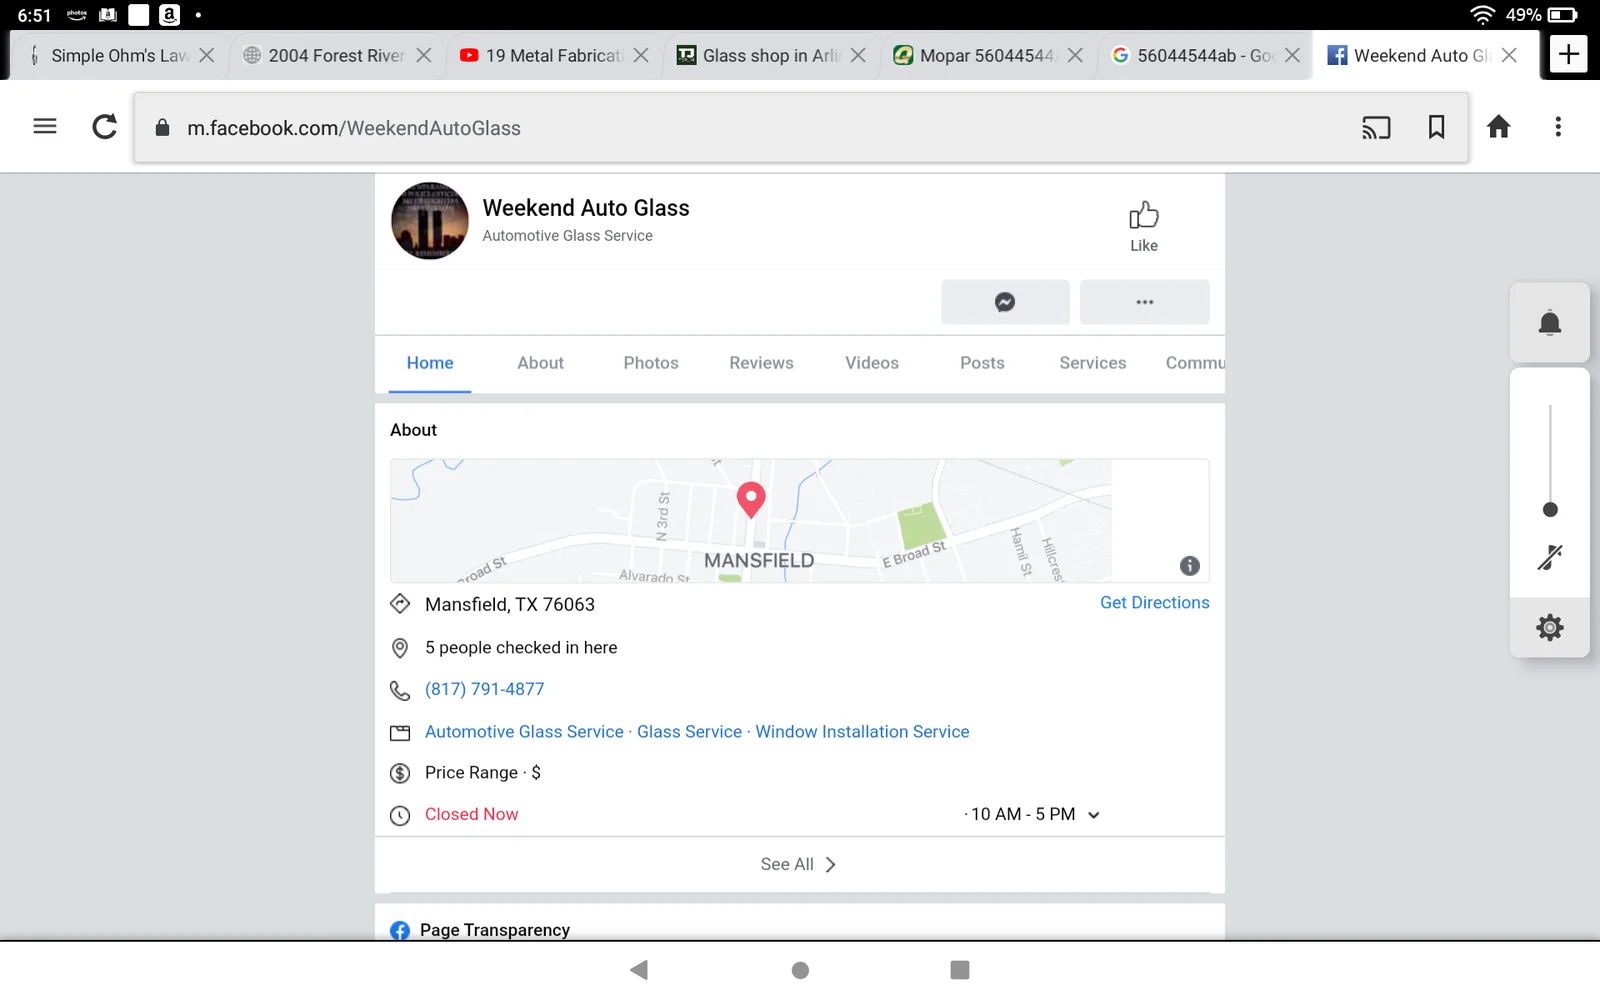Close the Google 56044544ab search tab
Screen dimensions: 1600x1000
1292,56
